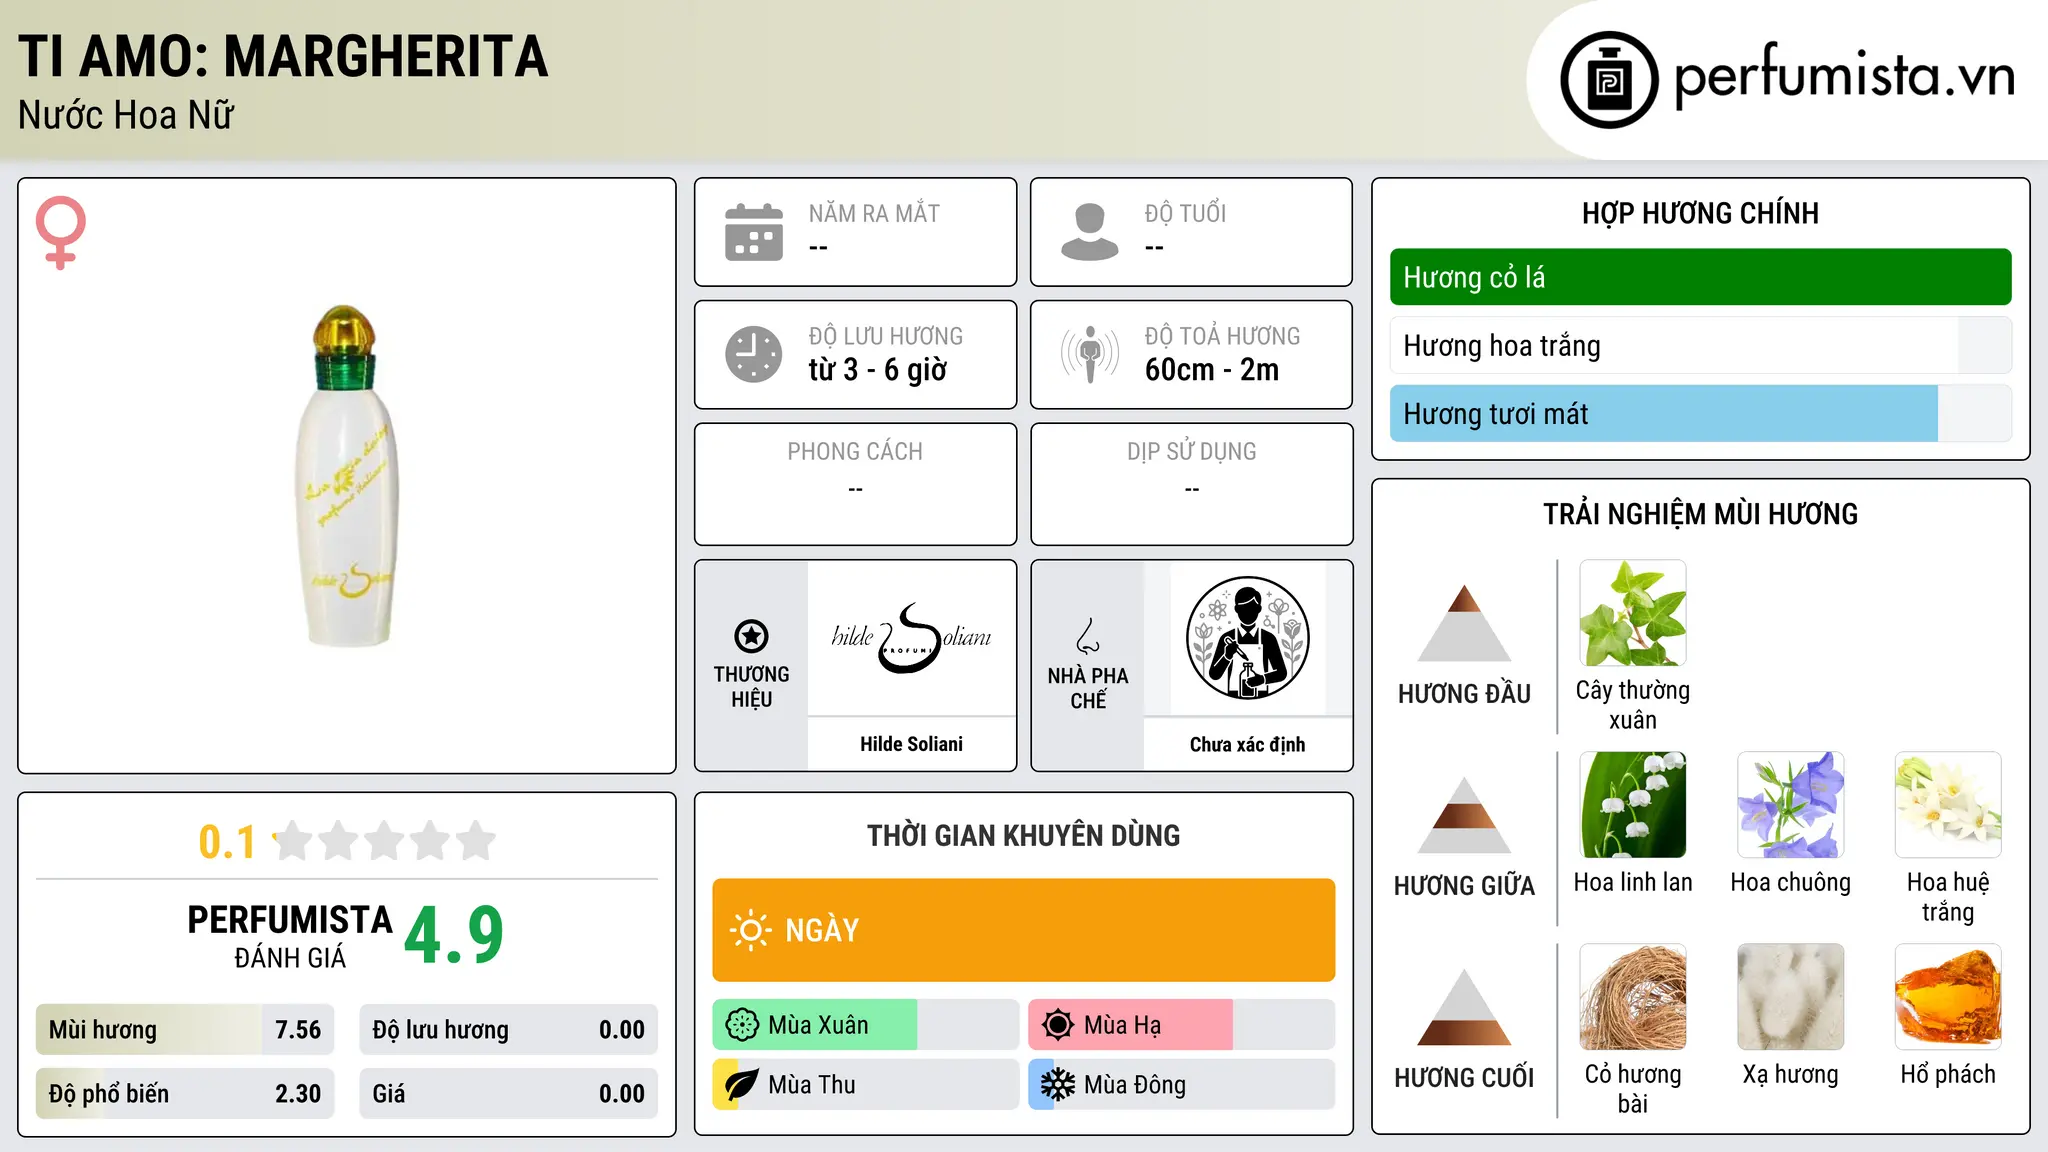Click the Độ tuổi label
This screenshot has width=2048, height=1152.
click(1185, 214)
